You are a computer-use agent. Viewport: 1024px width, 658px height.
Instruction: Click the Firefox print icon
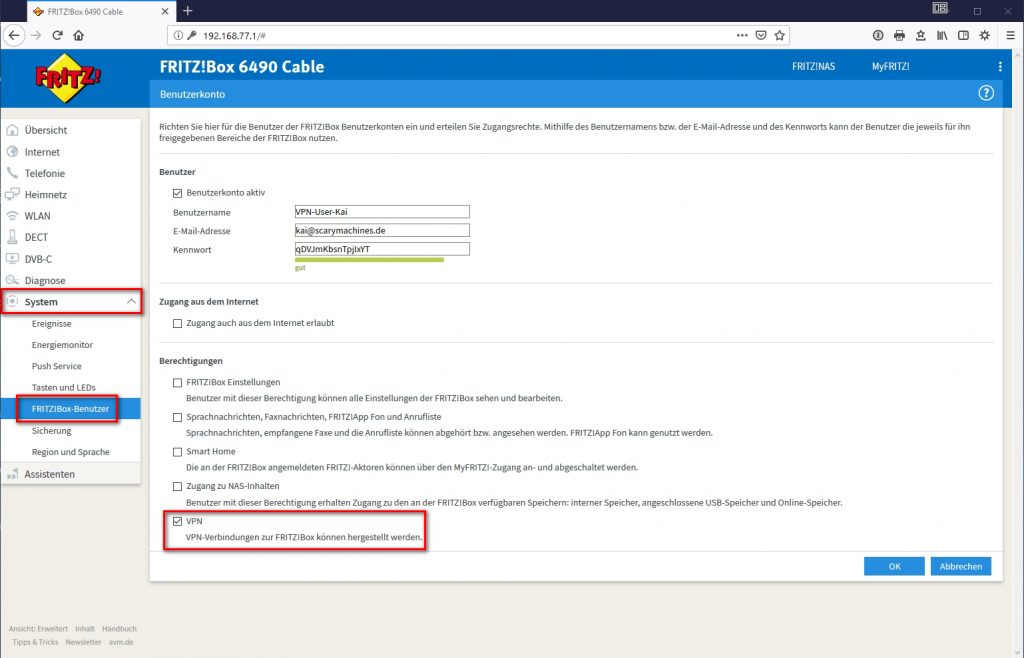(x=899, y=34)
